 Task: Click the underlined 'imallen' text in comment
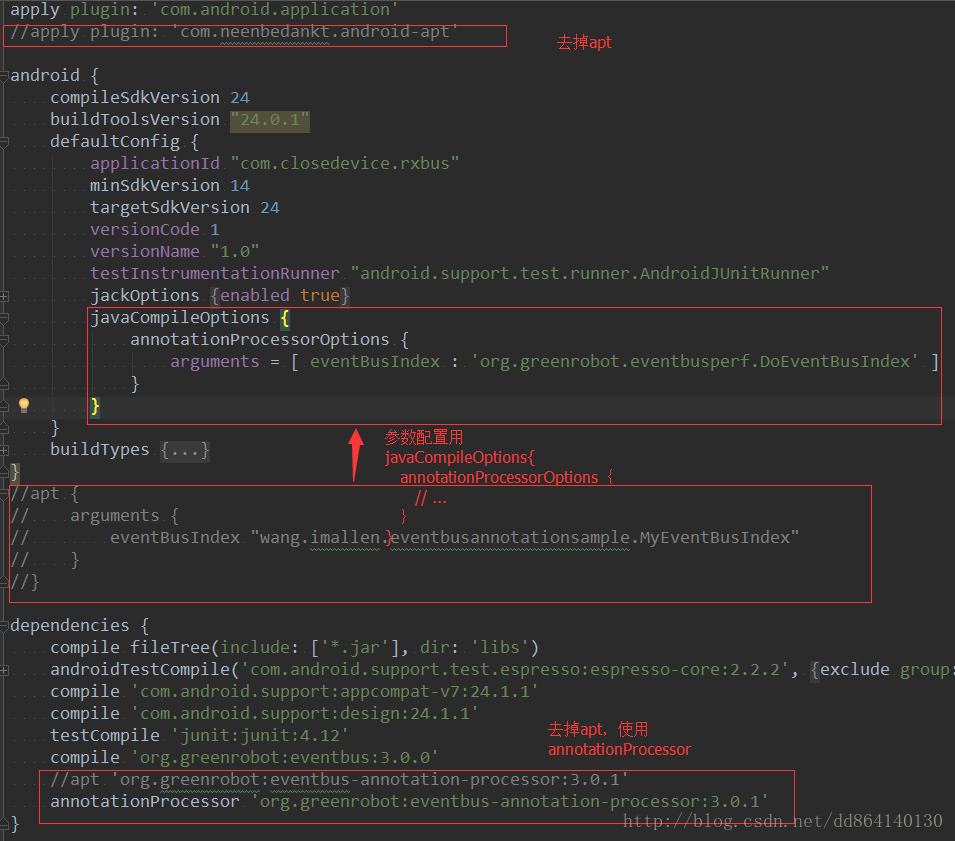[349, 538]
